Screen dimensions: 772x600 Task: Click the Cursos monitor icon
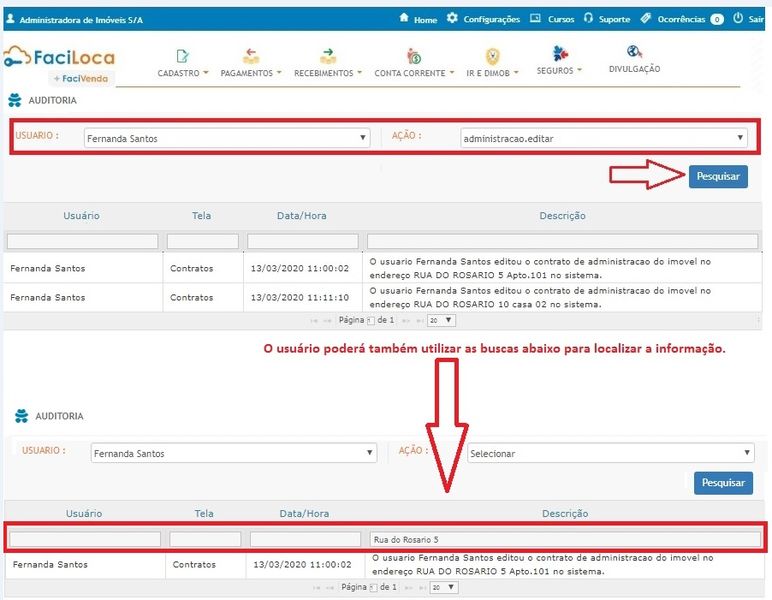point(535,18)
